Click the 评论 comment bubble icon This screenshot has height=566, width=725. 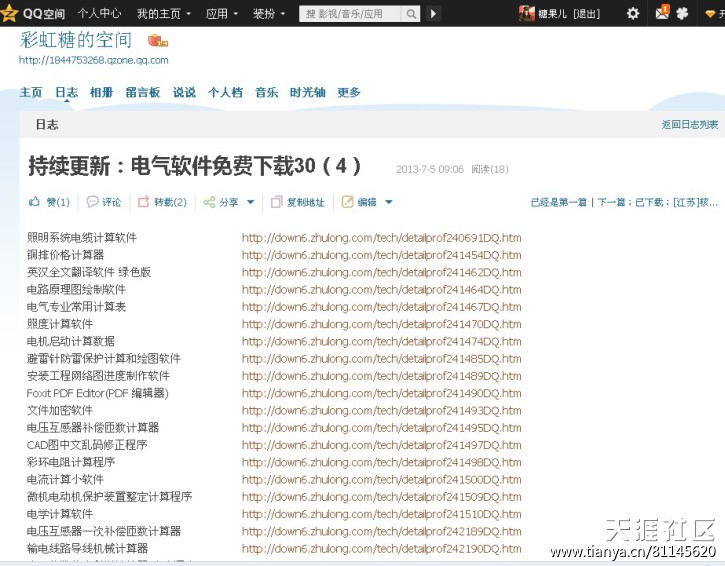pos(93,202)
